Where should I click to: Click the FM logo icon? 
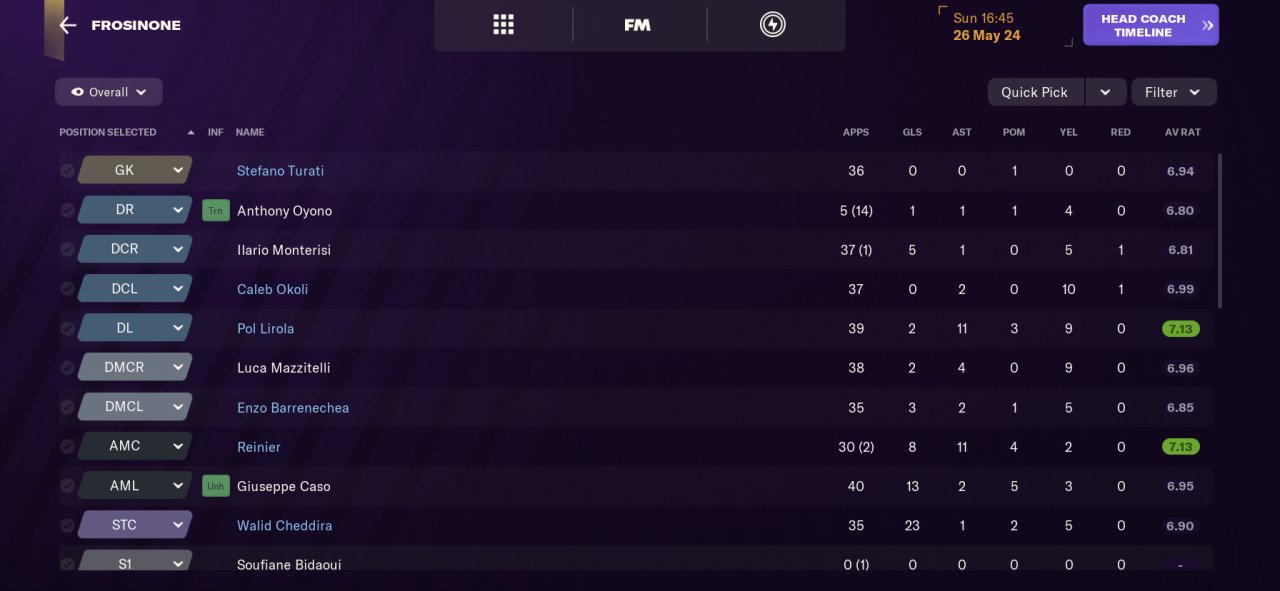click(x=637, y=25)
